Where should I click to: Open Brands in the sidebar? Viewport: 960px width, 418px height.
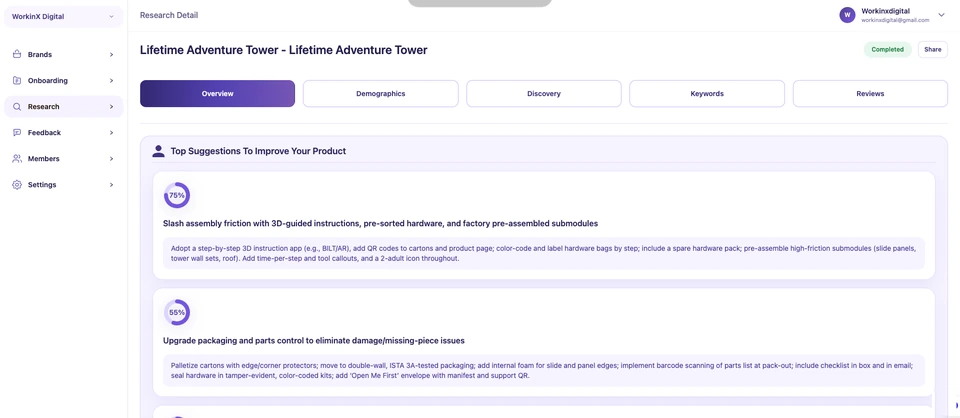click(64, 54)
